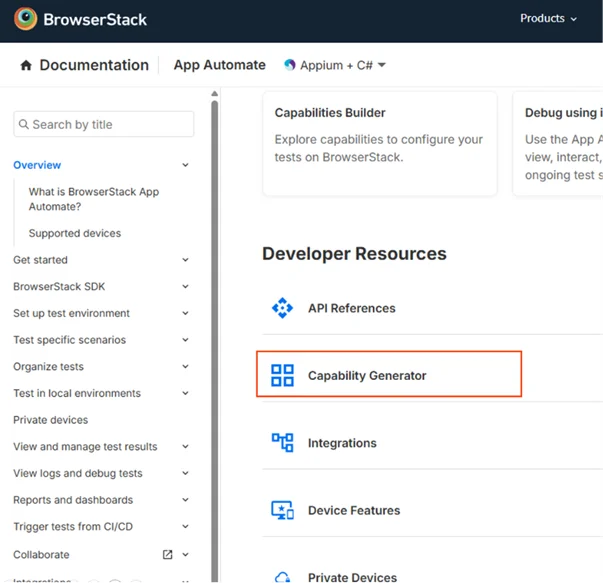Expand the Collaborate section chevron
This screenshot has width=603, height=583.
click(x=185, y=555)
